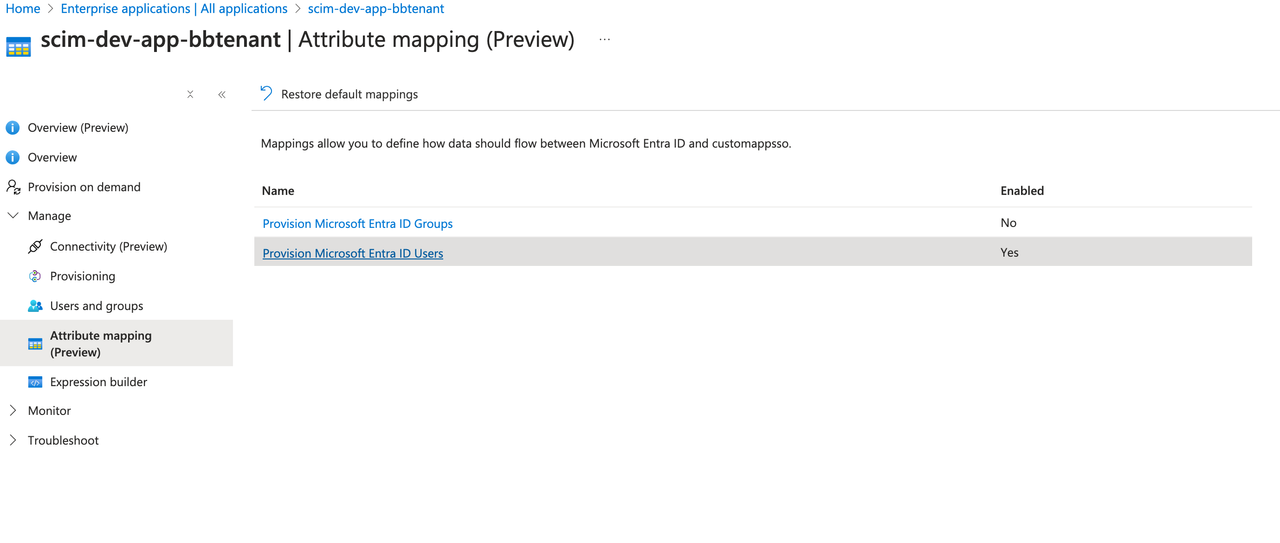
Task: Click the expand/collapse all menu groups icon
Action: click(190, 95)
